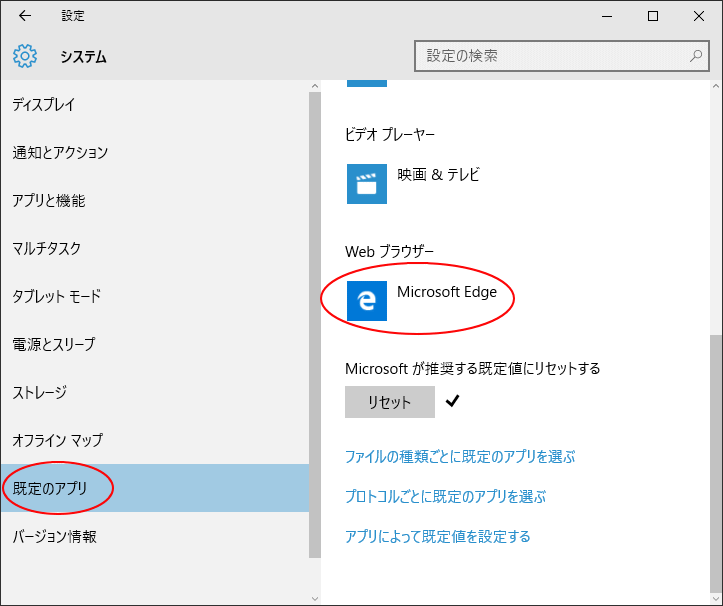Select オフライン マップ in sidebar

click(x=154, y=440)
